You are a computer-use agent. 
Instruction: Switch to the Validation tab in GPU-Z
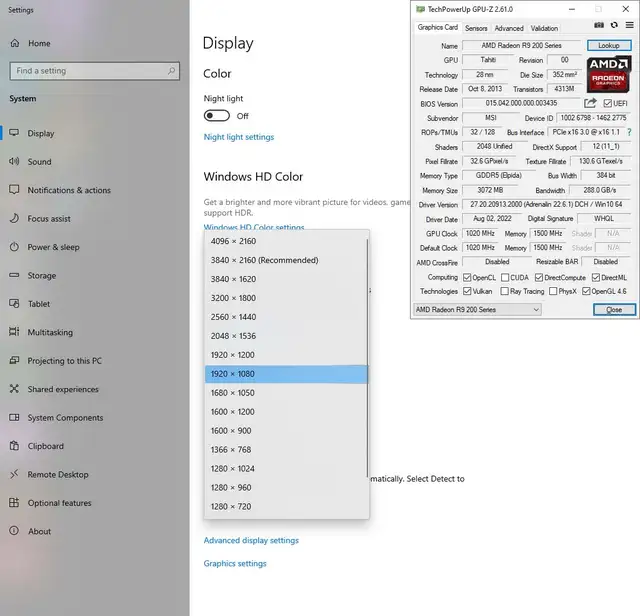544,28
